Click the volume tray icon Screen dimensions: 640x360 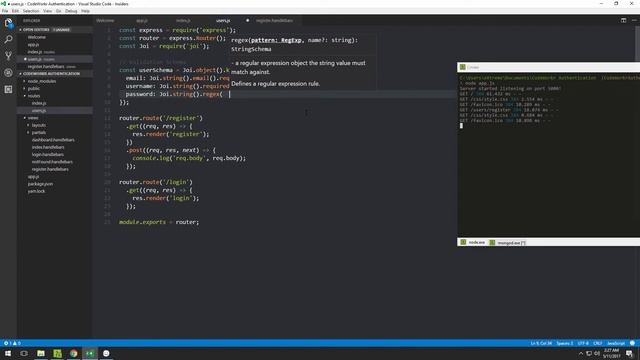597,353
